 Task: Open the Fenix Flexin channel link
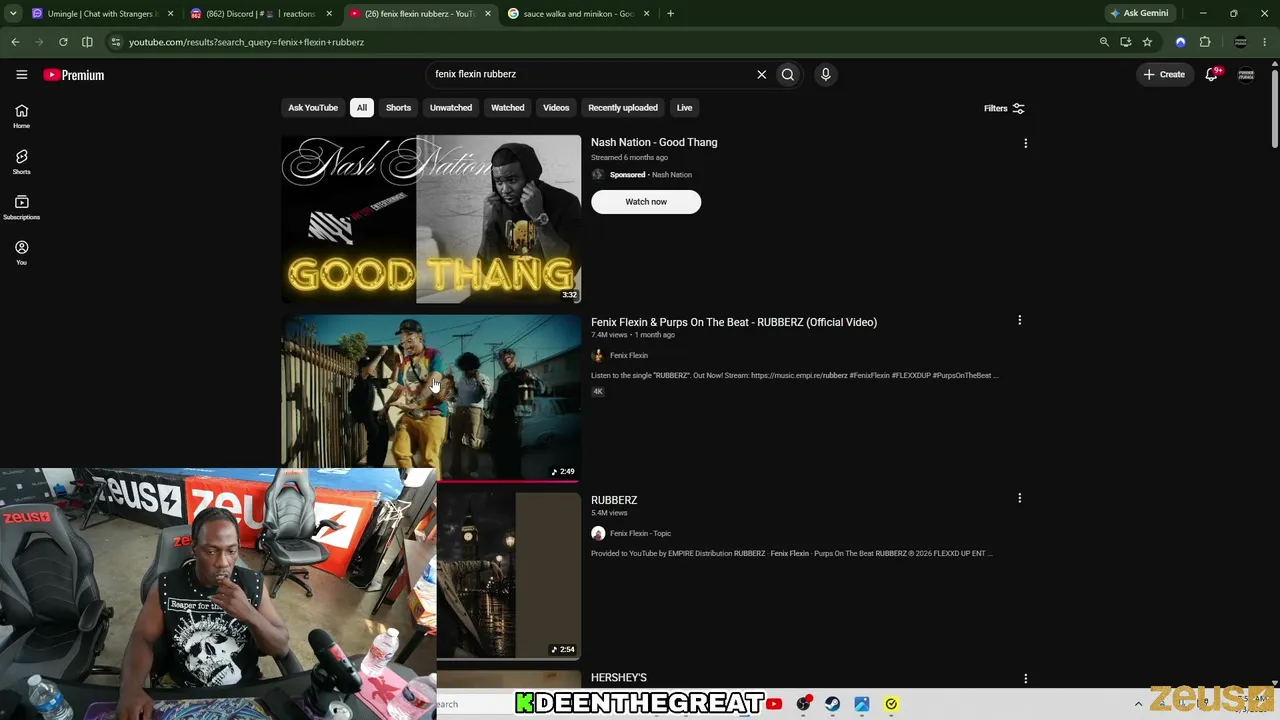point(629,355)
